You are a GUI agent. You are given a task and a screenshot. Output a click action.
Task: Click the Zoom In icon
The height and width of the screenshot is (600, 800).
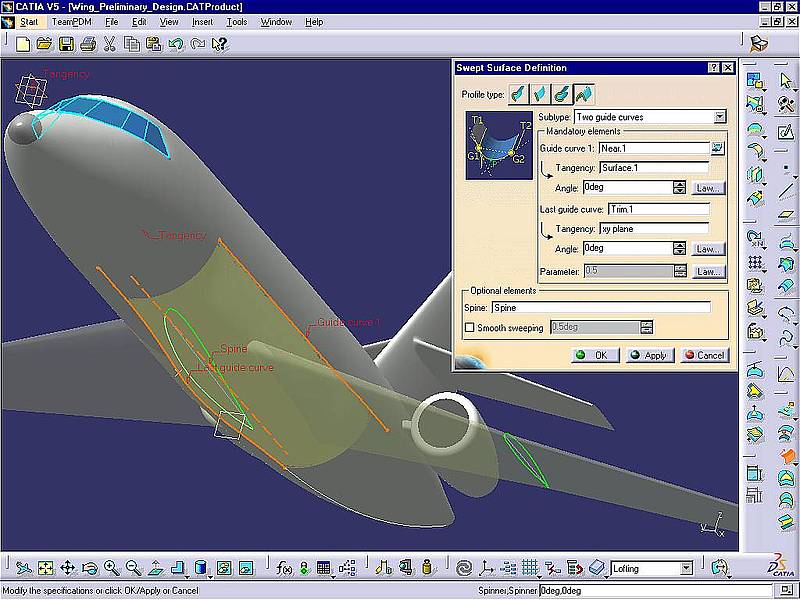click(111, 570)
